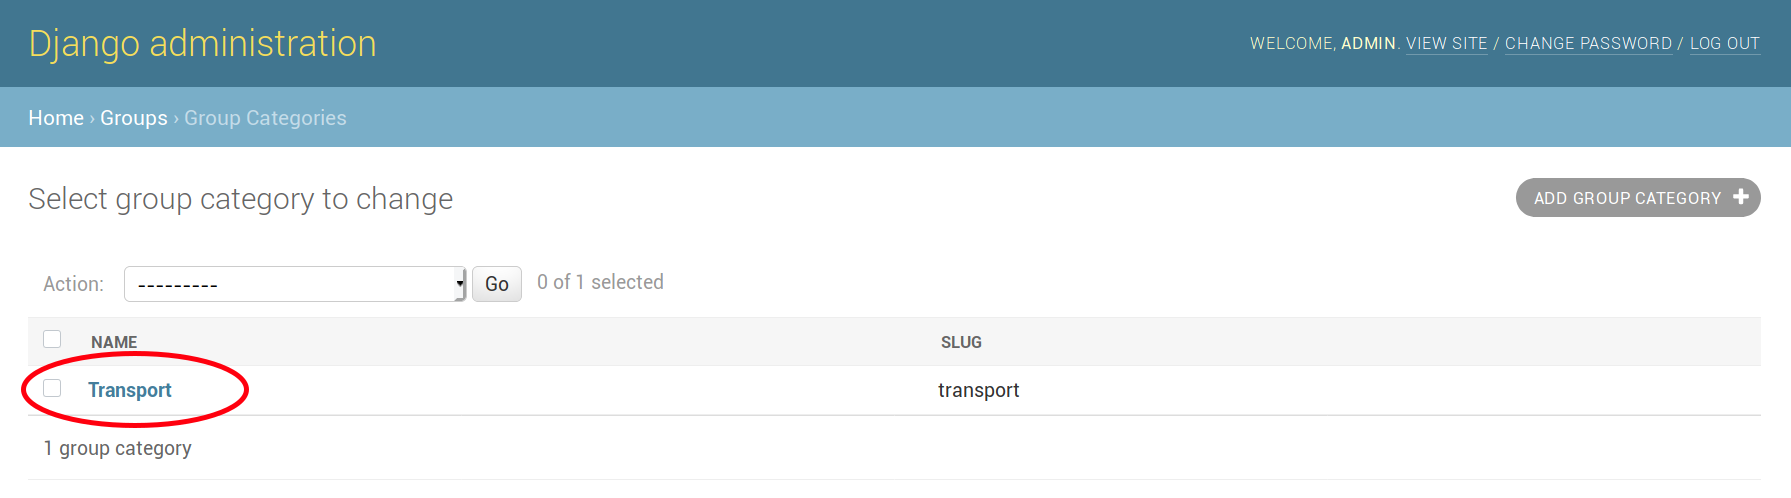Navigate to Home breadcrumb
The height and width of the screenshot is (498, 1791).
[x=56, y=118]
